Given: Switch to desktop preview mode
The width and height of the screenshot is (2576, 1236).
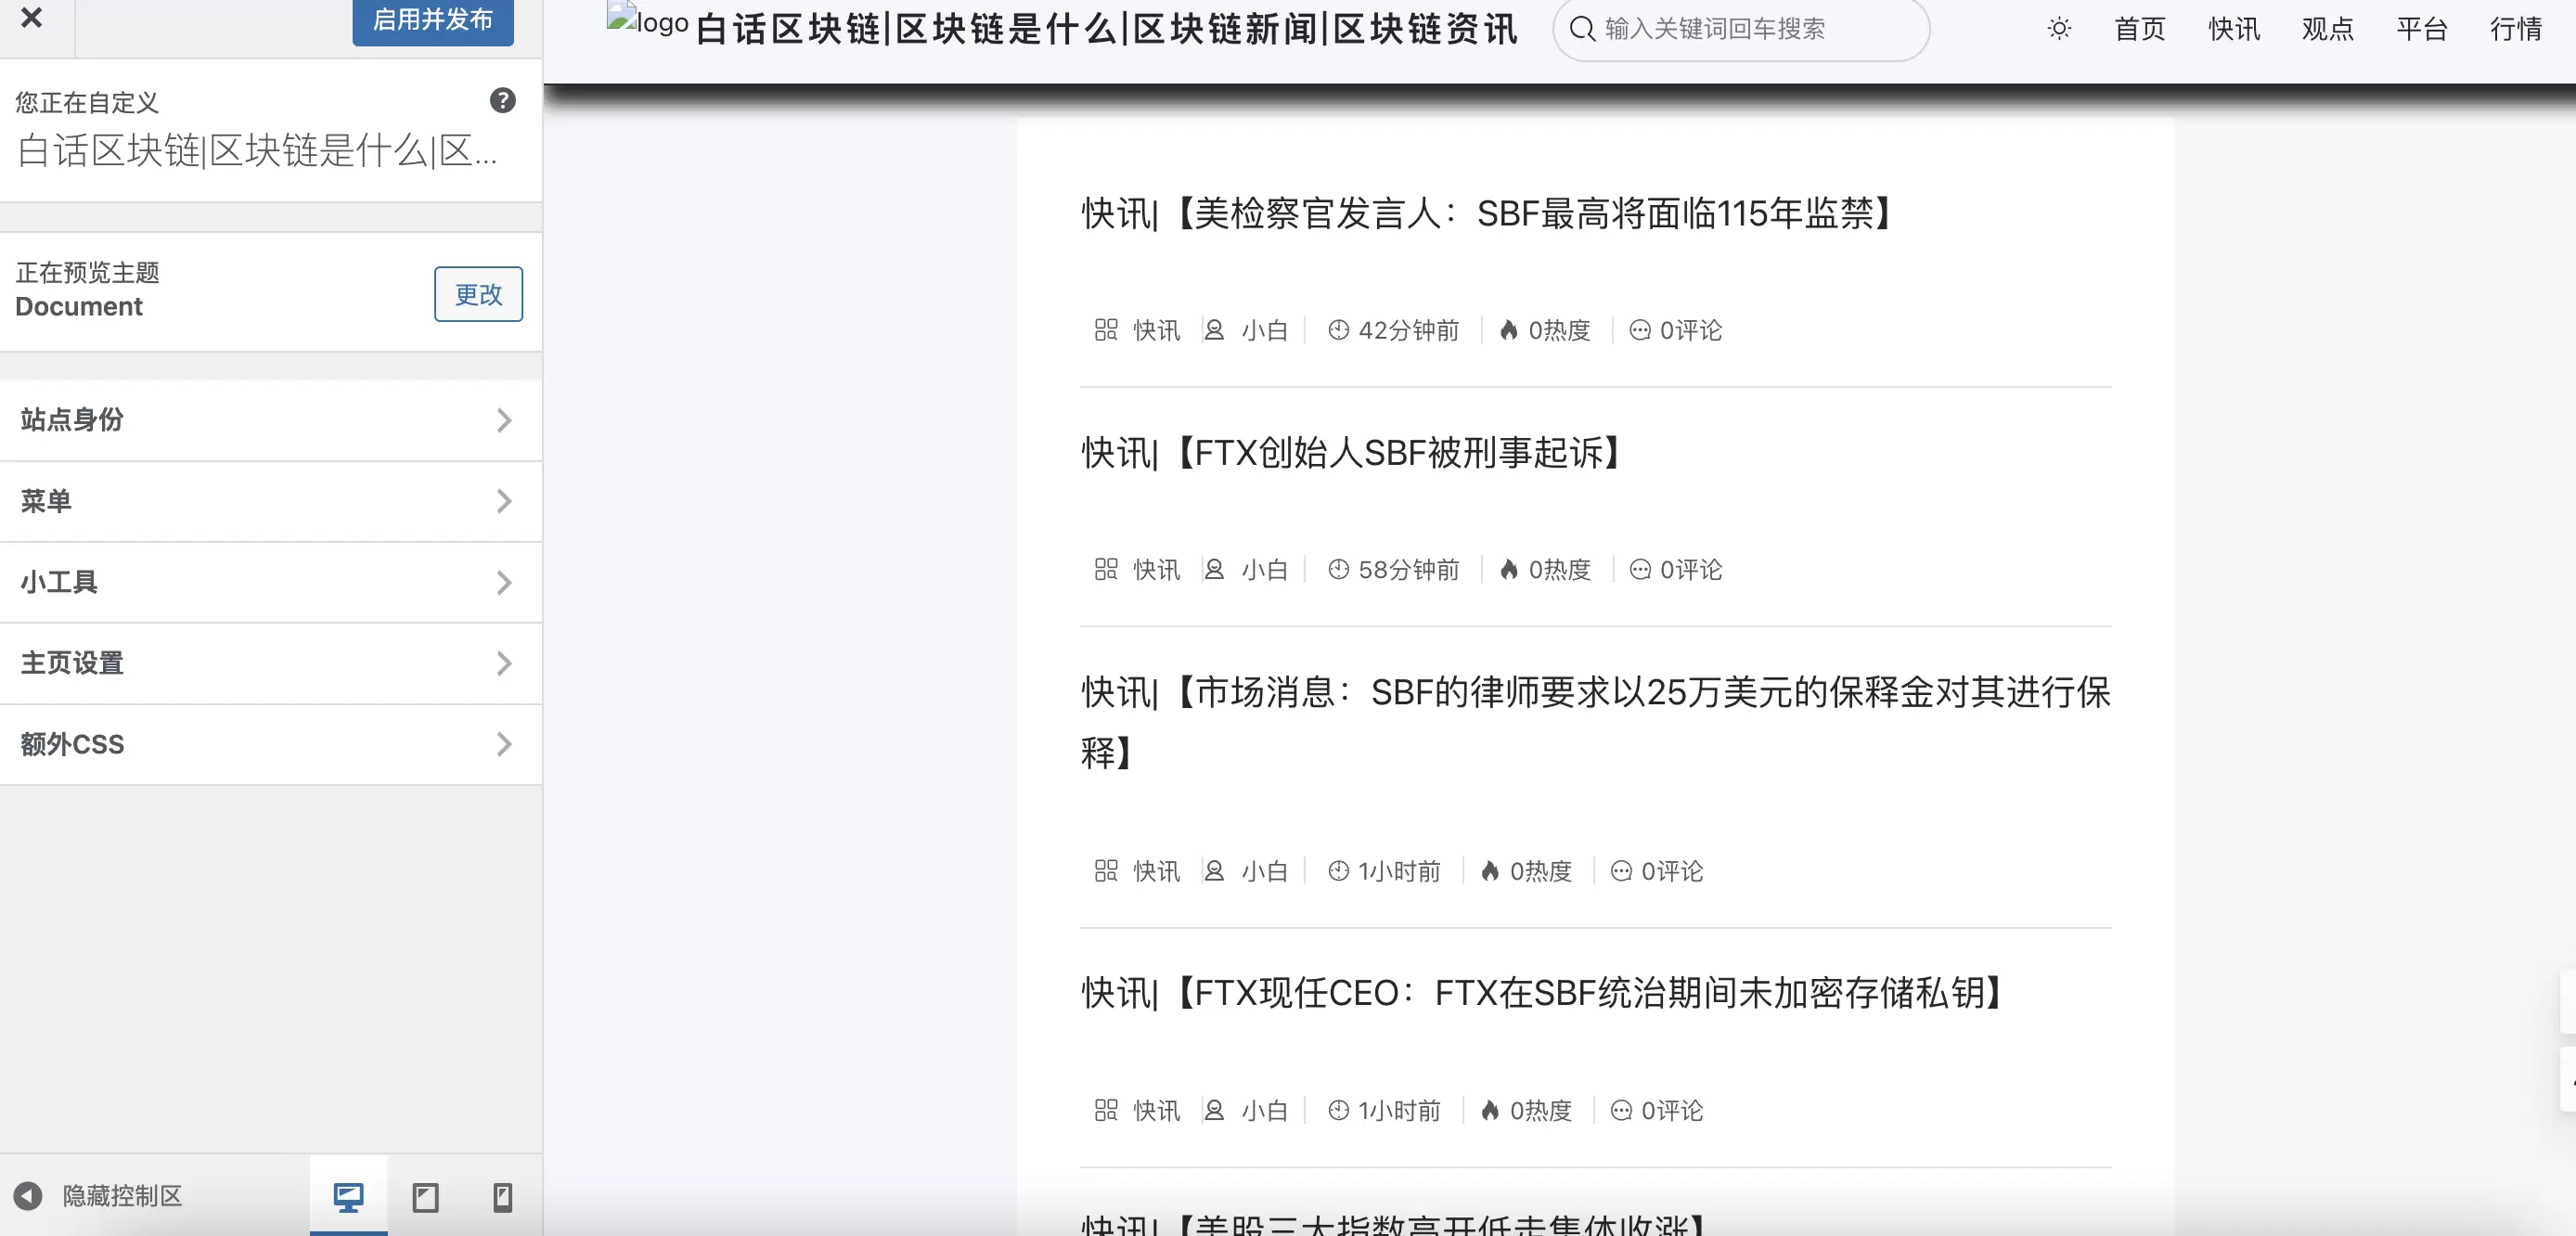Looking at the screenshot, I should [348, 1196].
